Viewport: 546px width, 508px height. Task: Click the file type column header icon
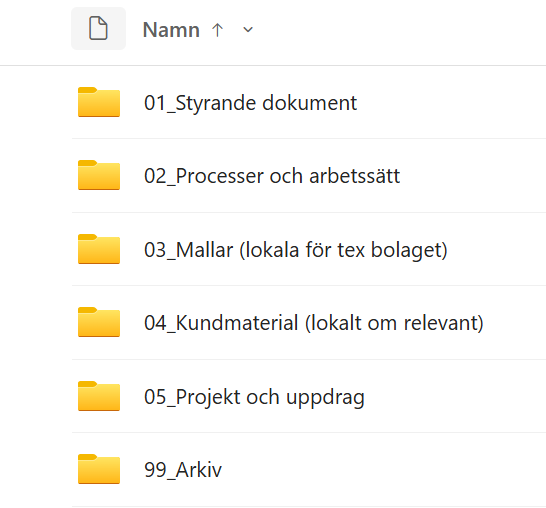(99, 28)
